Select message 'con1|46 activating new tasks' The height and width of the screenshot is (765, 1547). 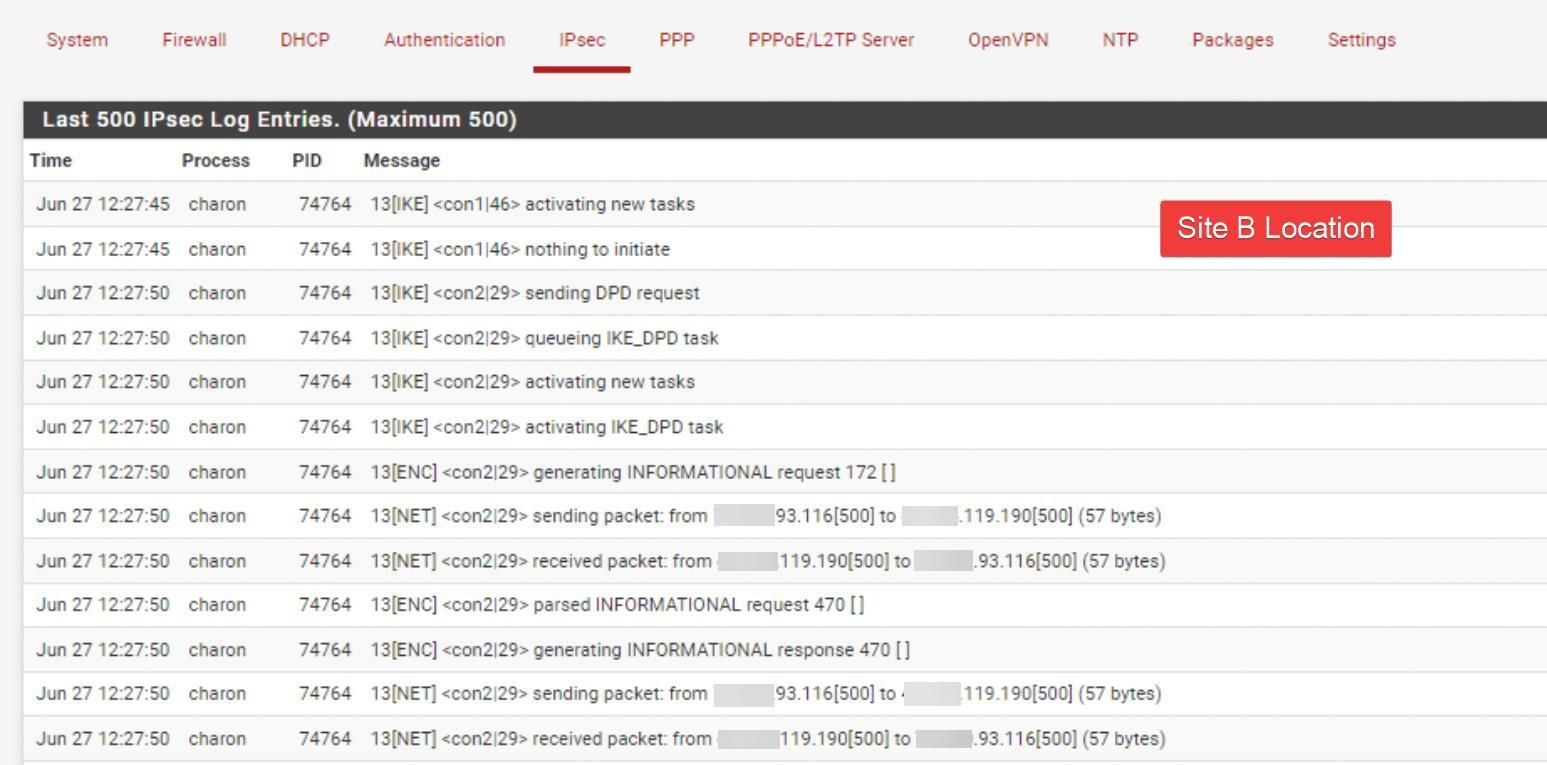(533, 204)
